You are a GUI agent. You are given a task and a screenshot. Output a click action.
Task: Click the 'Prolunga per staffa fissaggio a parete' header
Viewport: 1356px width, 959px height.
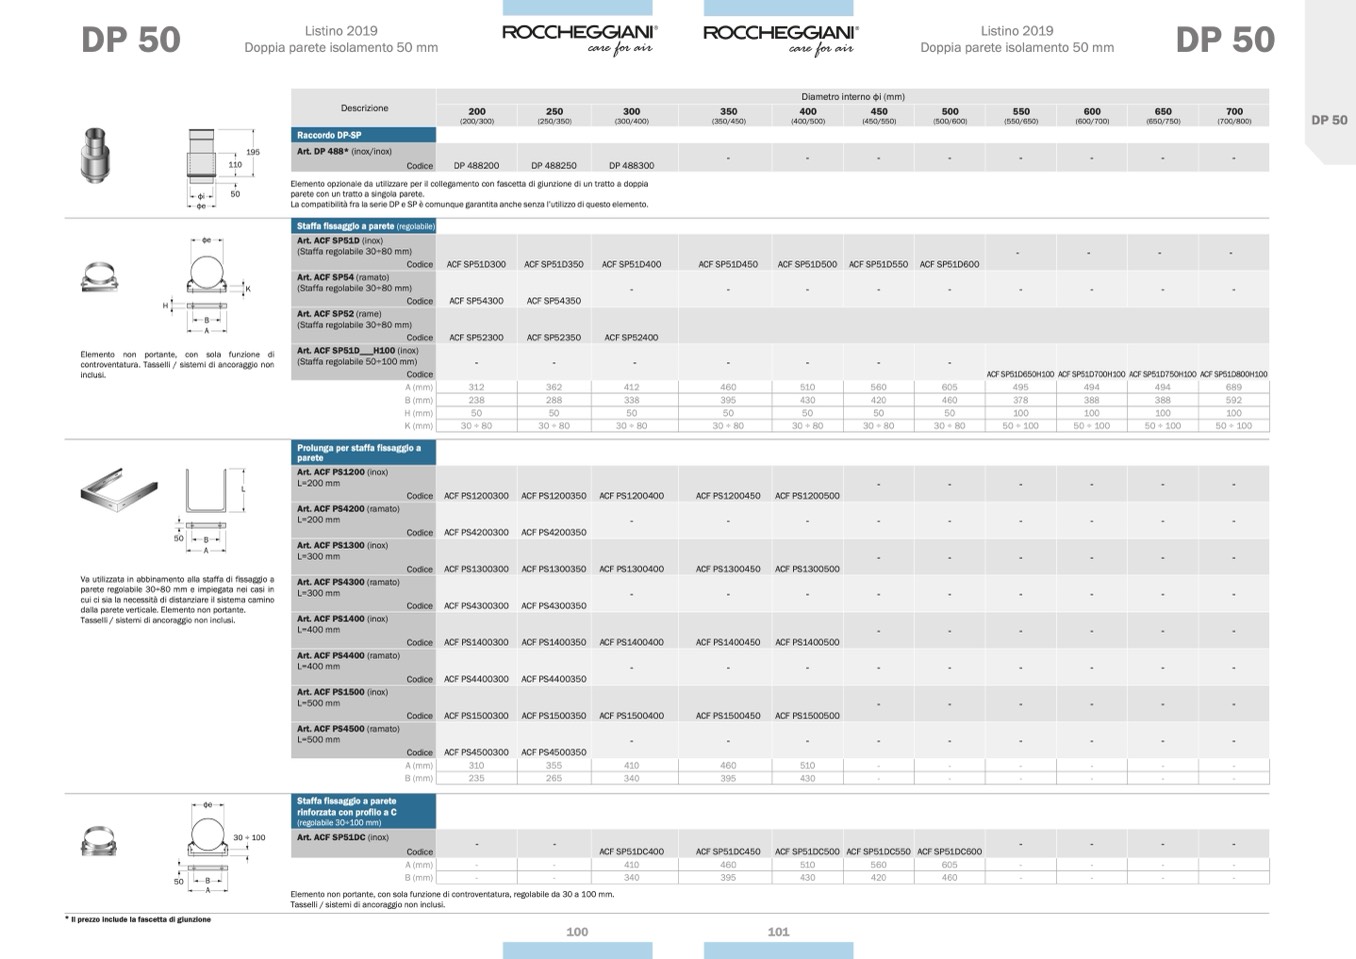[x=364, y=453]
